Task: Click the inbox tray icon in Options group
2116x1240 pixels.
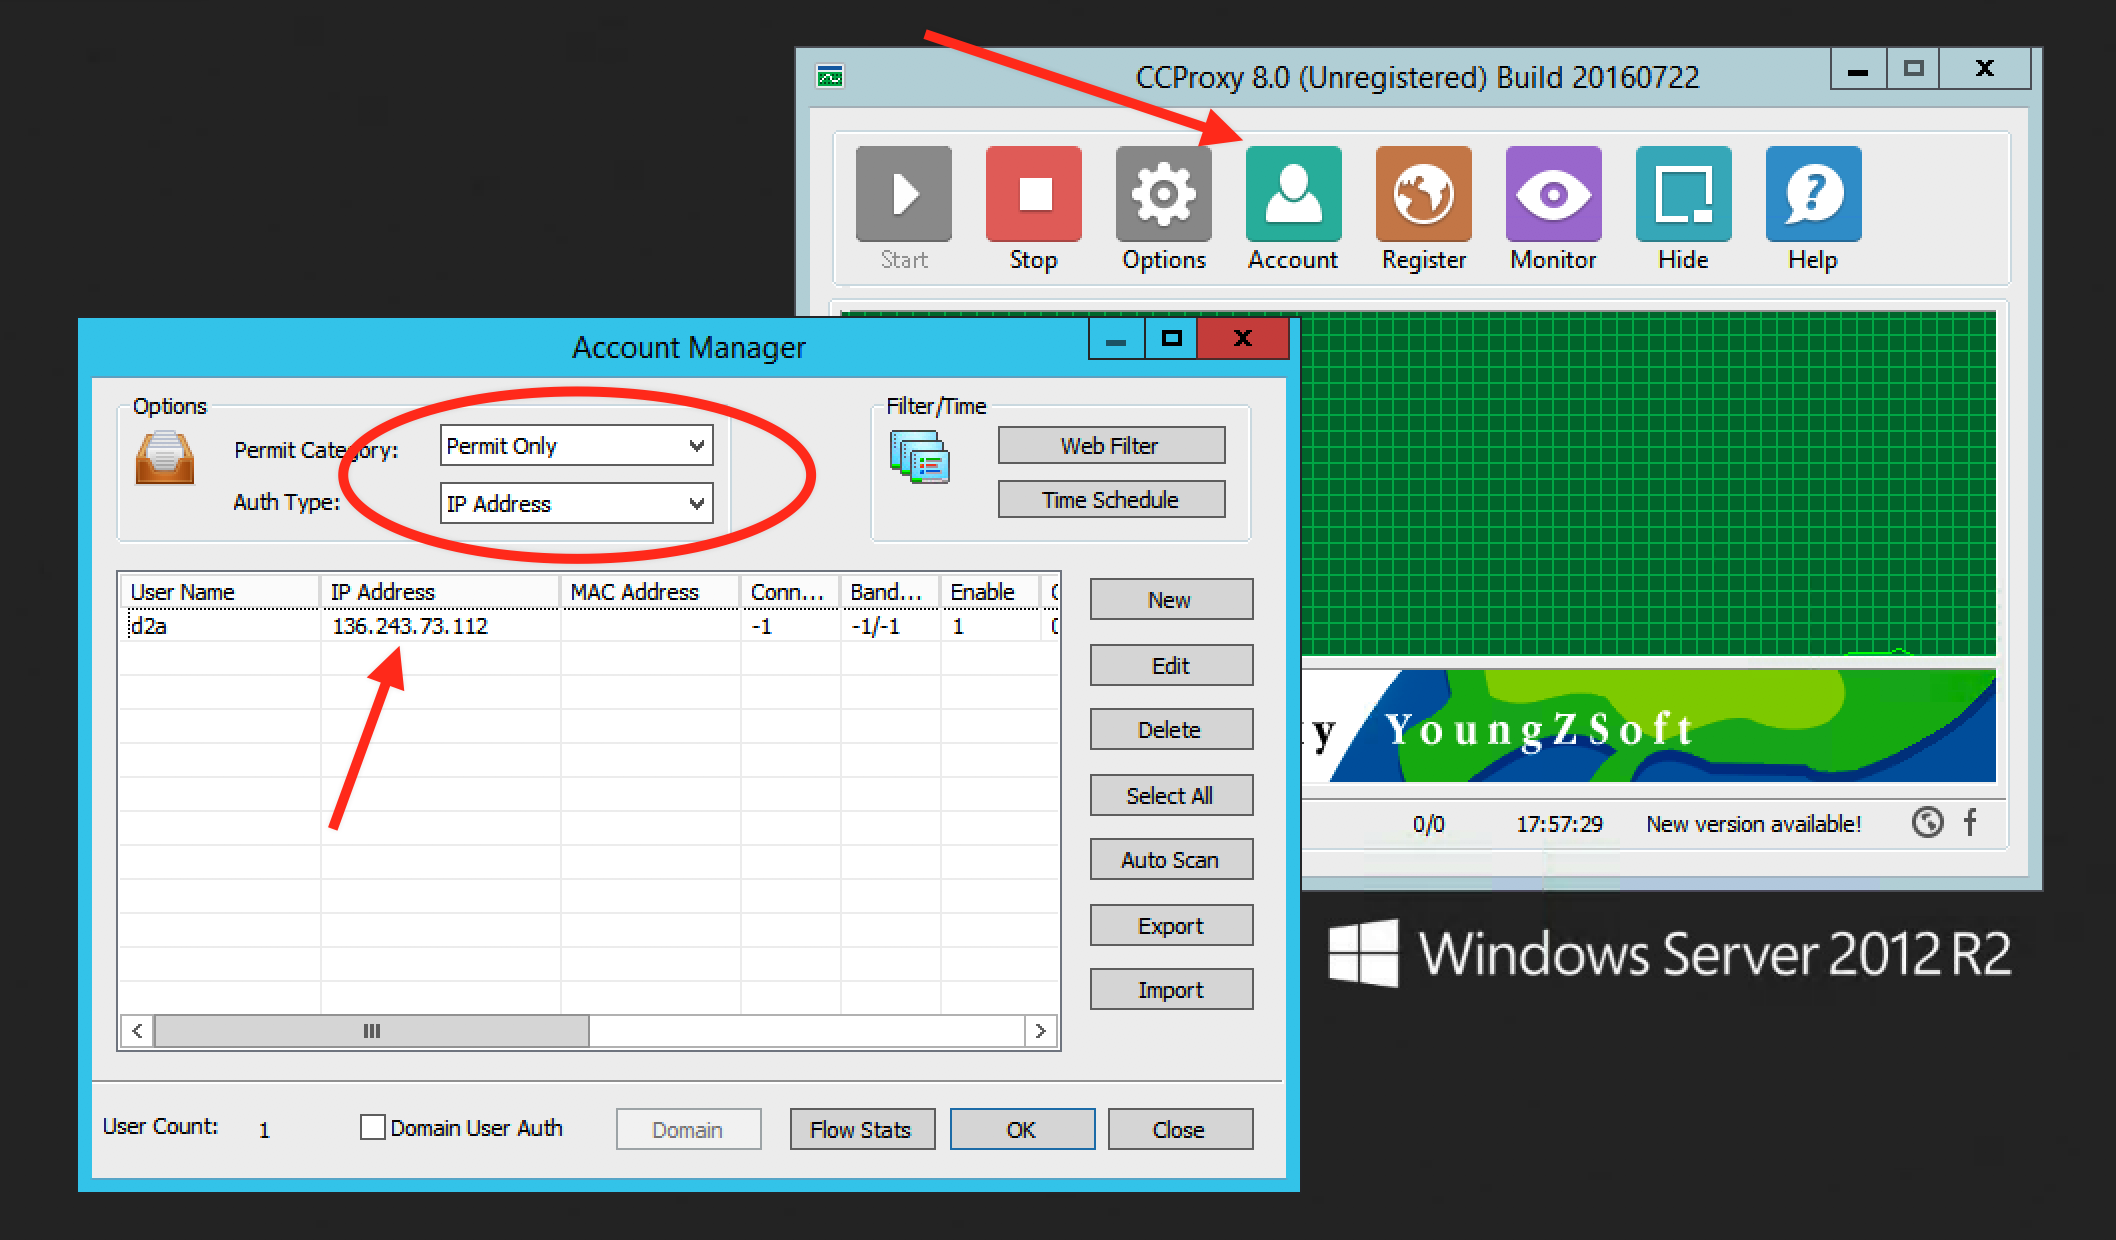Action: (165, 458)
